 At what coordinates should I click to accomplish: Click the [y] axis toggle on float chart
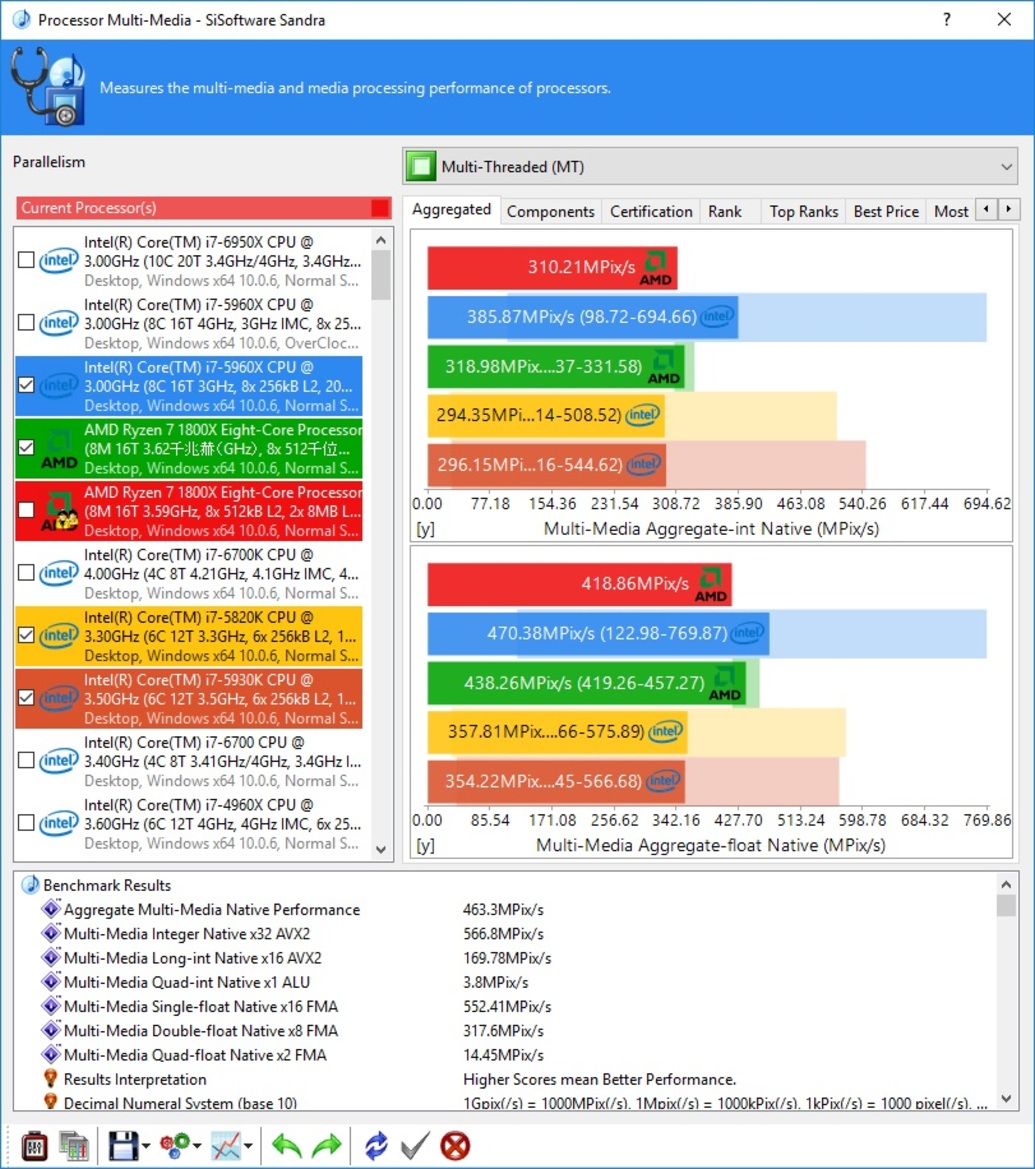point(425,845)
